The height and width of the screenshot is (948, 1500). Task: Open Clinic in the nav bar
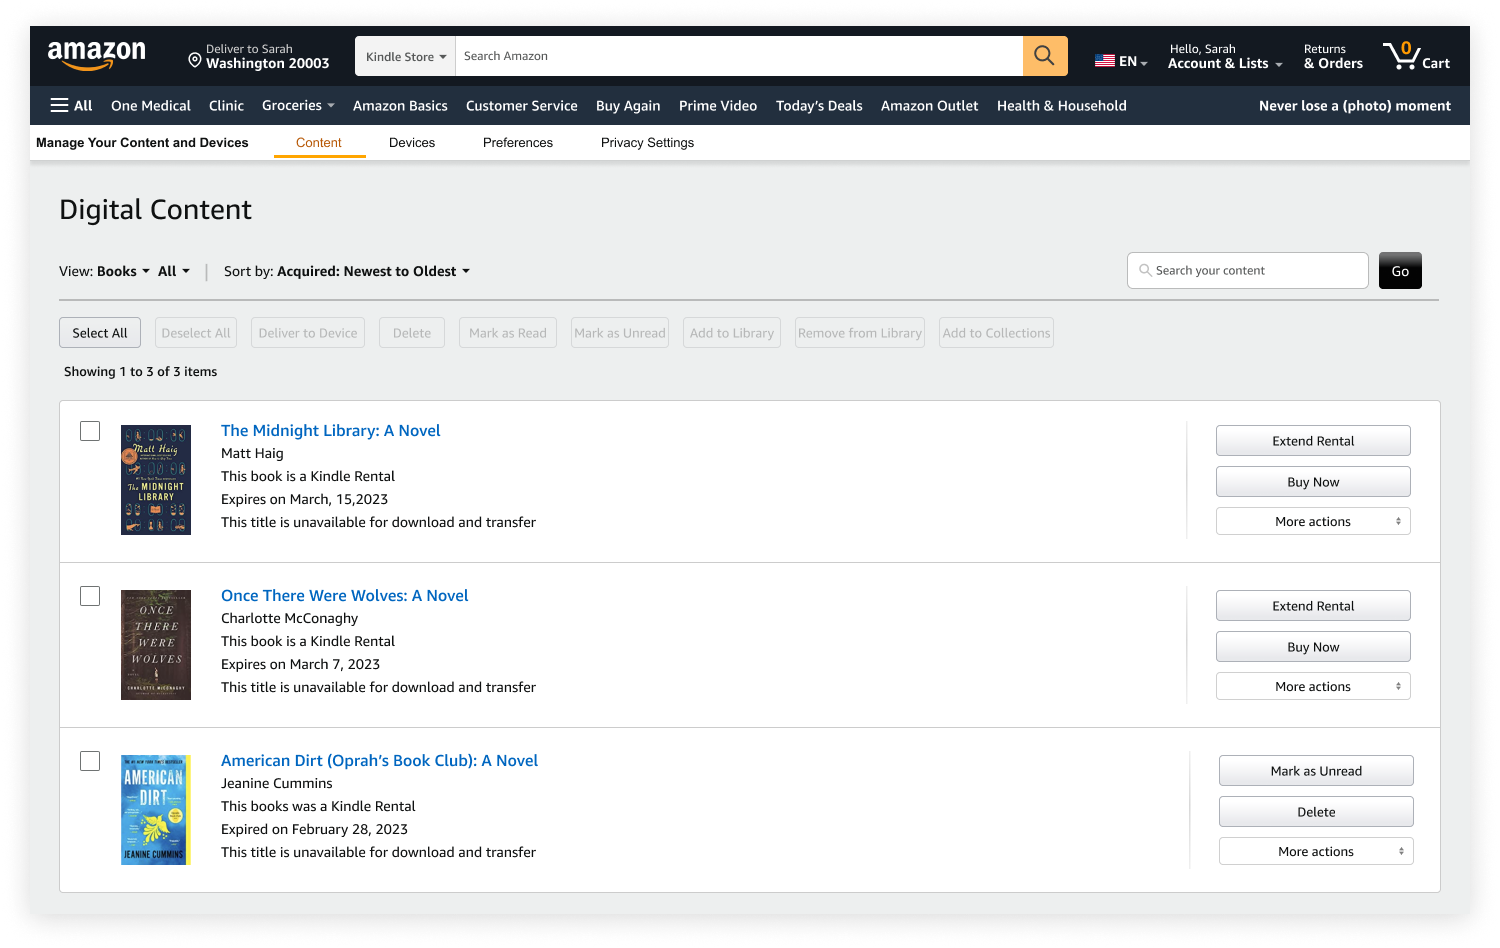[226, 105]
